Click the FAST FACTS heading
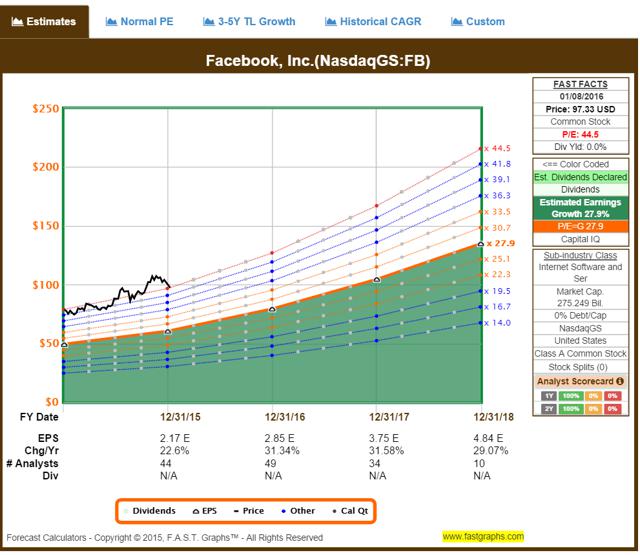 point(580,84)
